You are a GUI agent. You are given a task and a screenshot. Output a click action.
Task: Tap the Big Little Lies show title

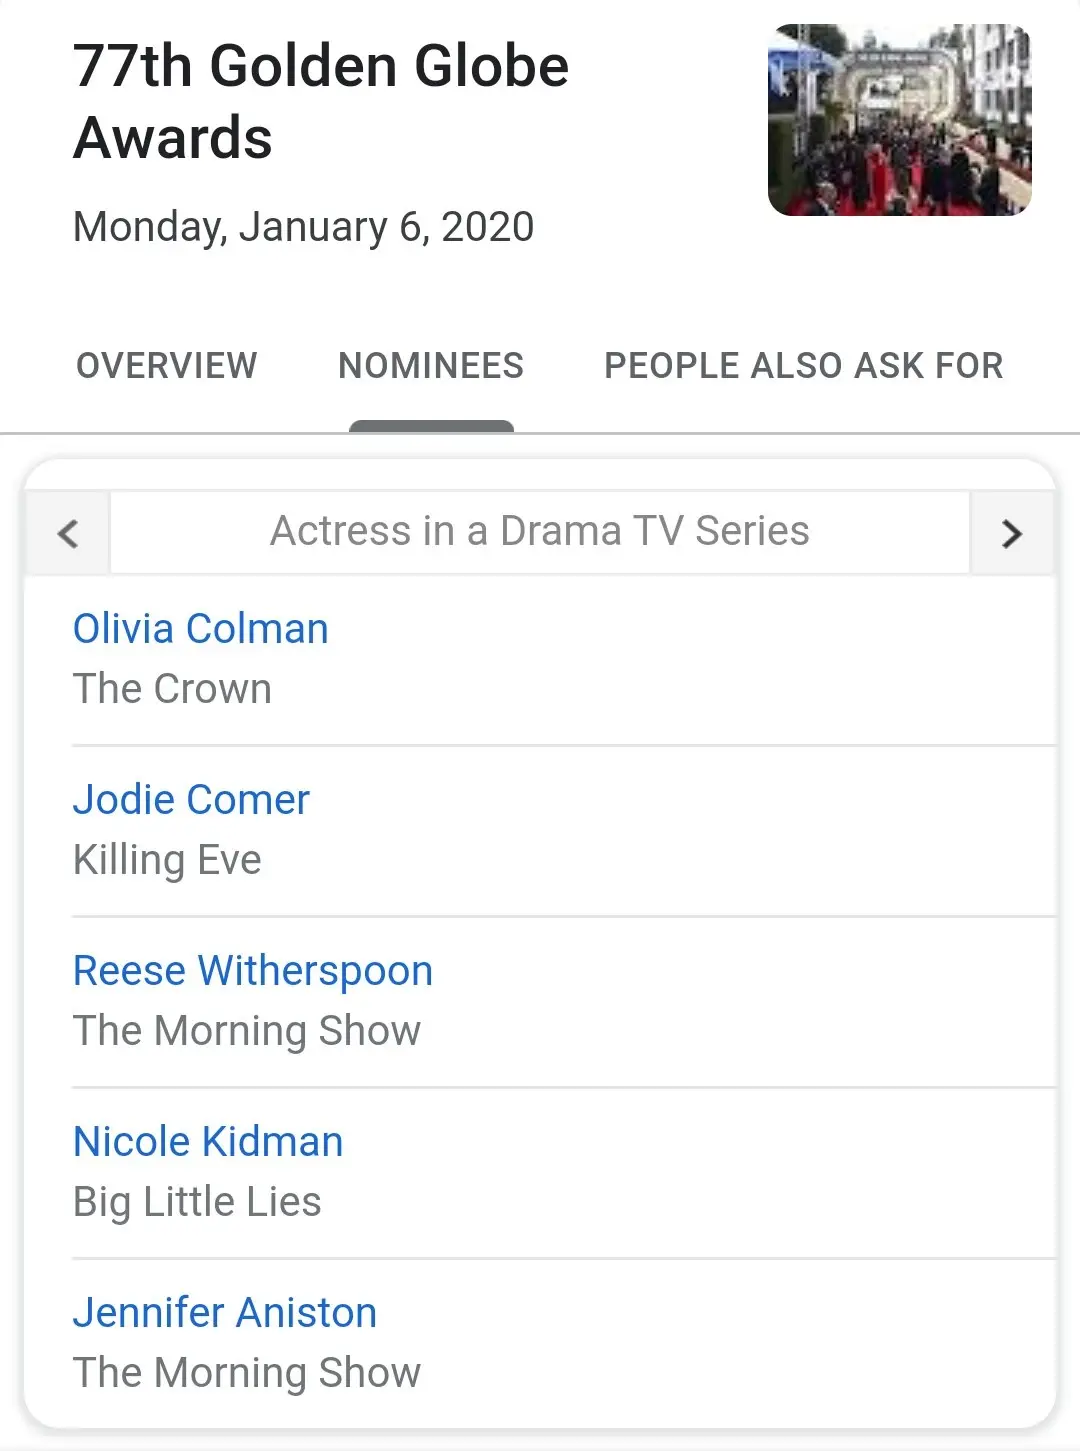pos(197,1202)
